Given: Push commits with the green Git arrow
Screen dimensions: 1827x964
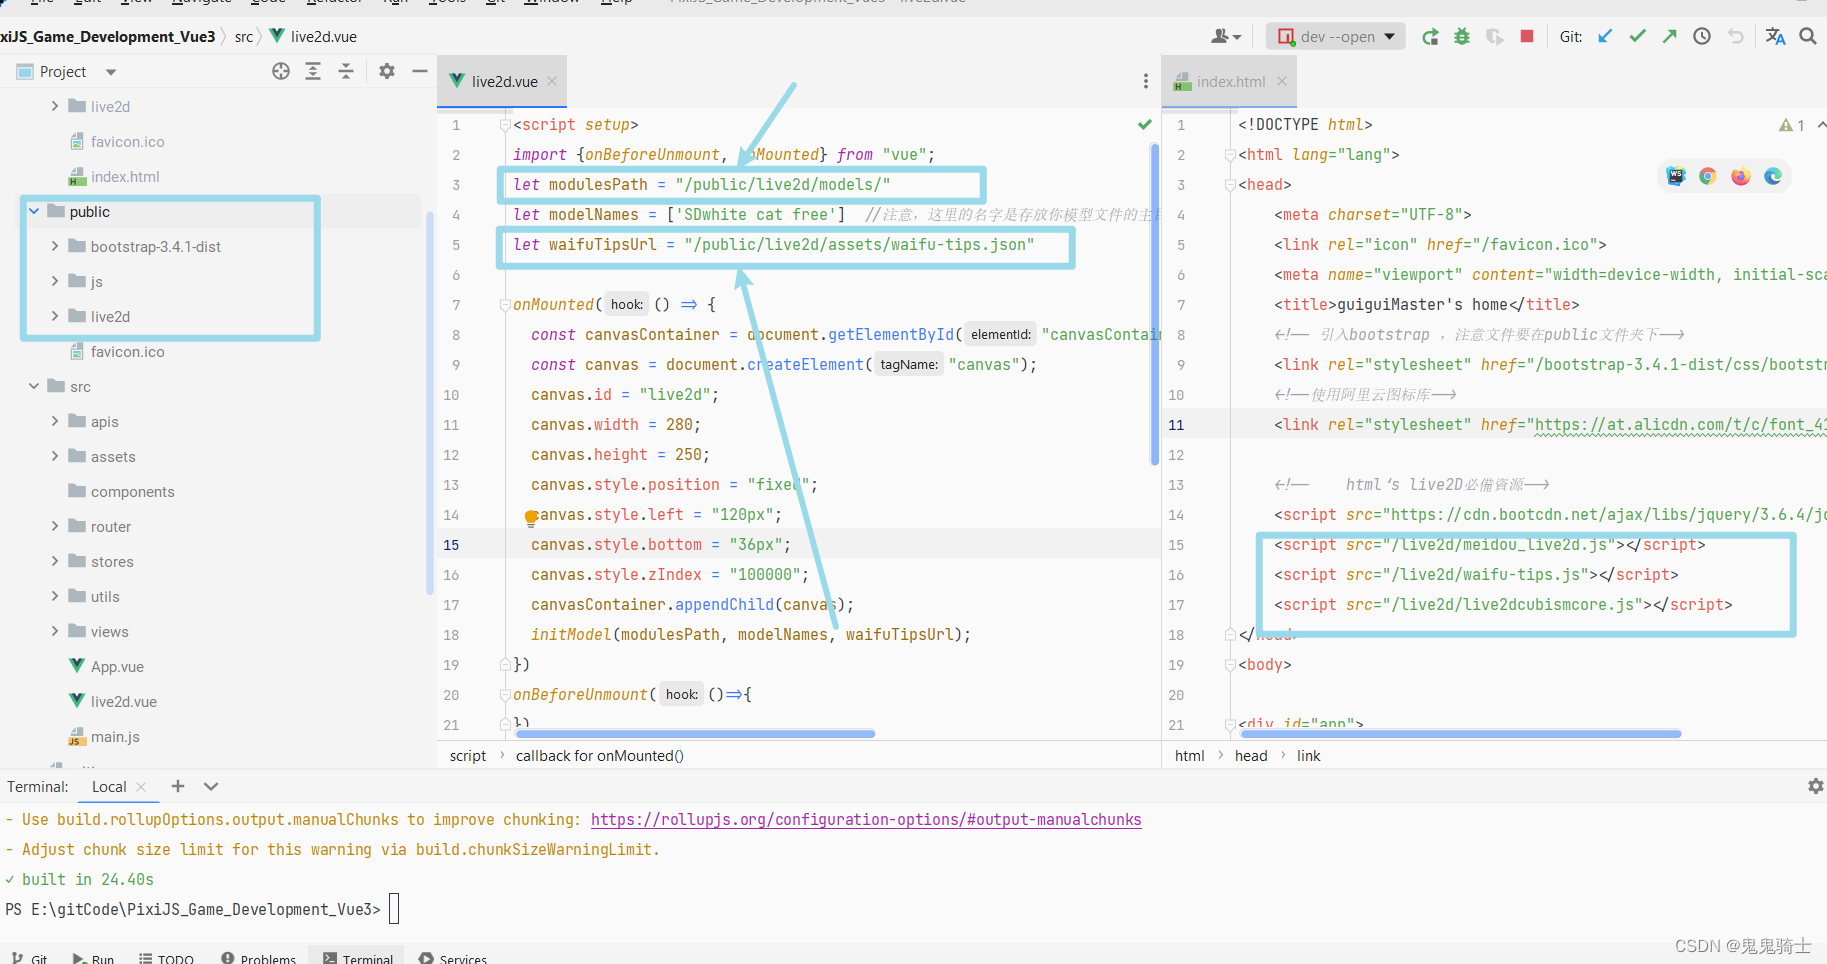Looking at the screenshot, I should (1670, 36).
